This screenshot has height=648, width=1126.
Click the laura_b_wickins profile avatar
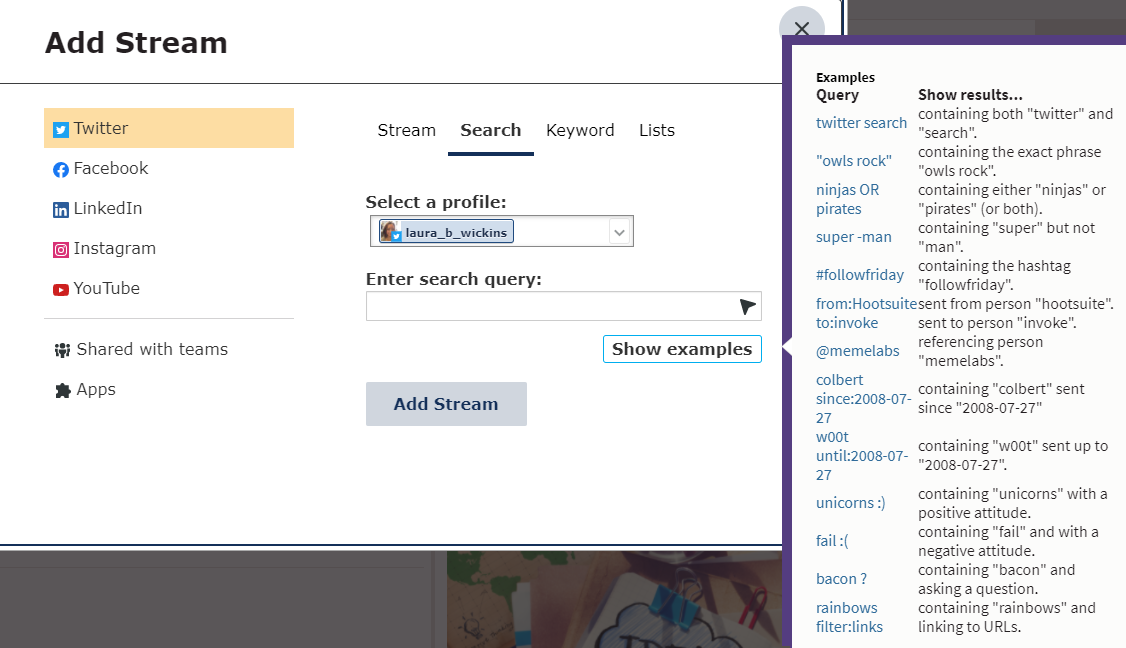tap(391, 231)
